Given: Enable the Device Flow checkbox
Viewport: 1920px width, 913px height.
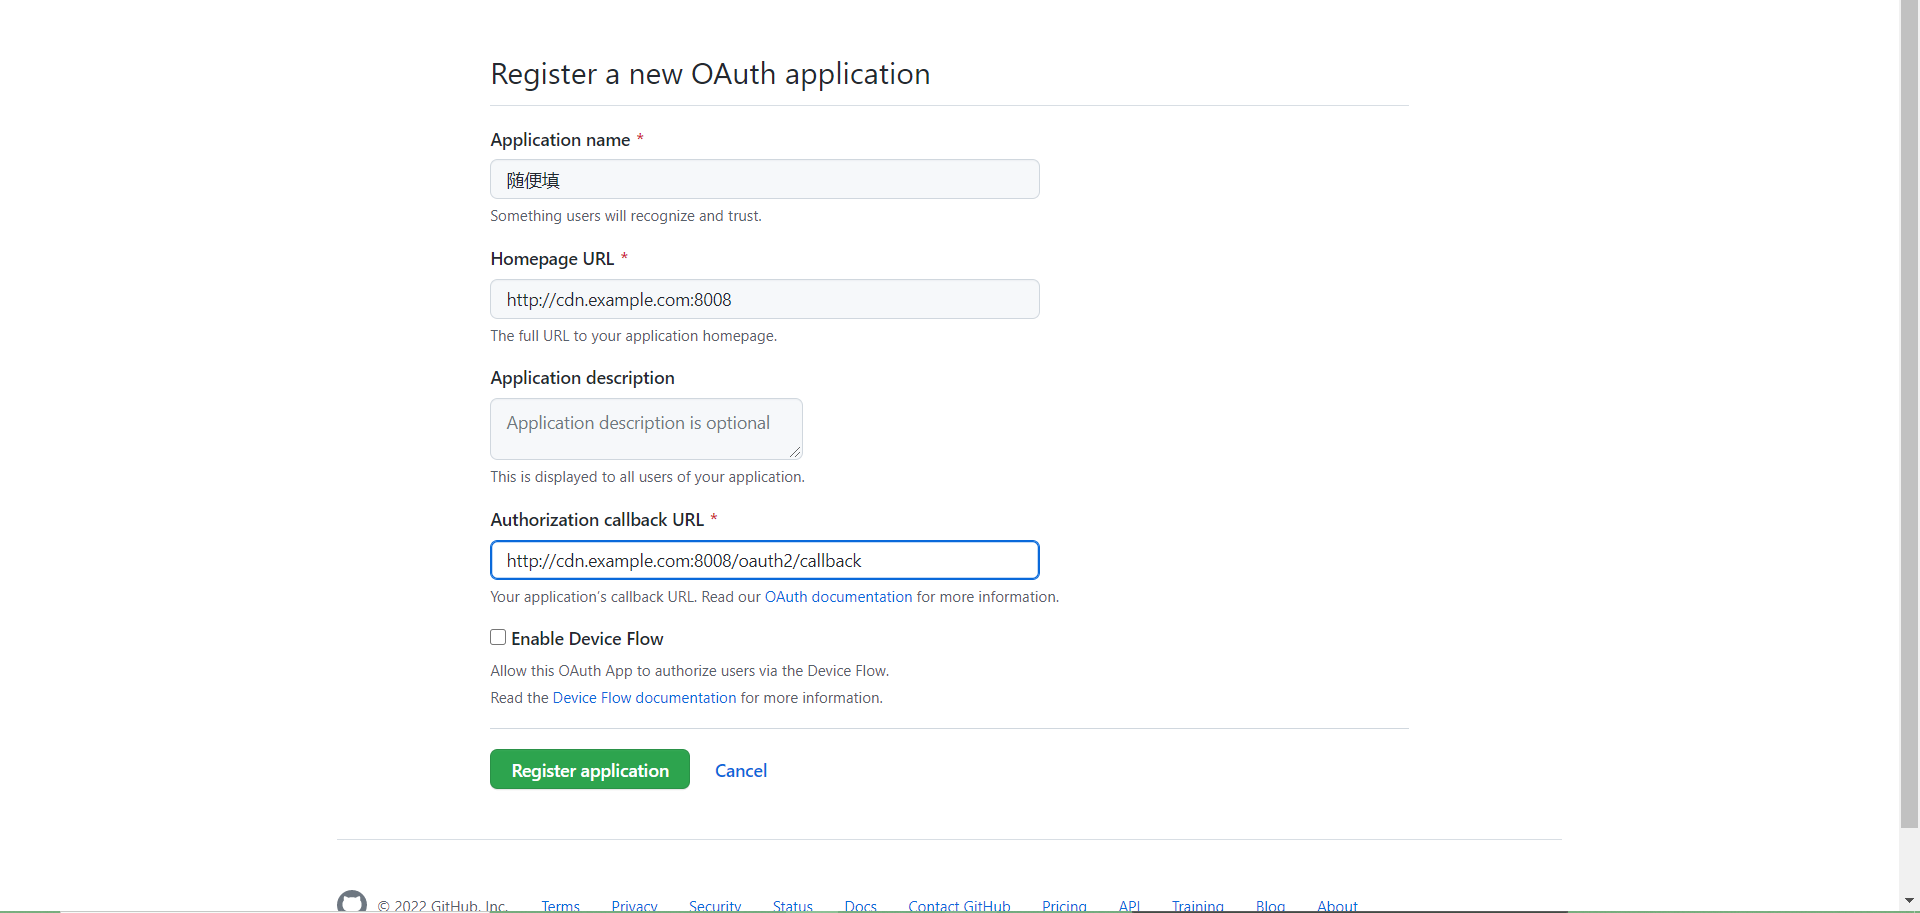Looking at the screenshot, I should click(498, 638).
